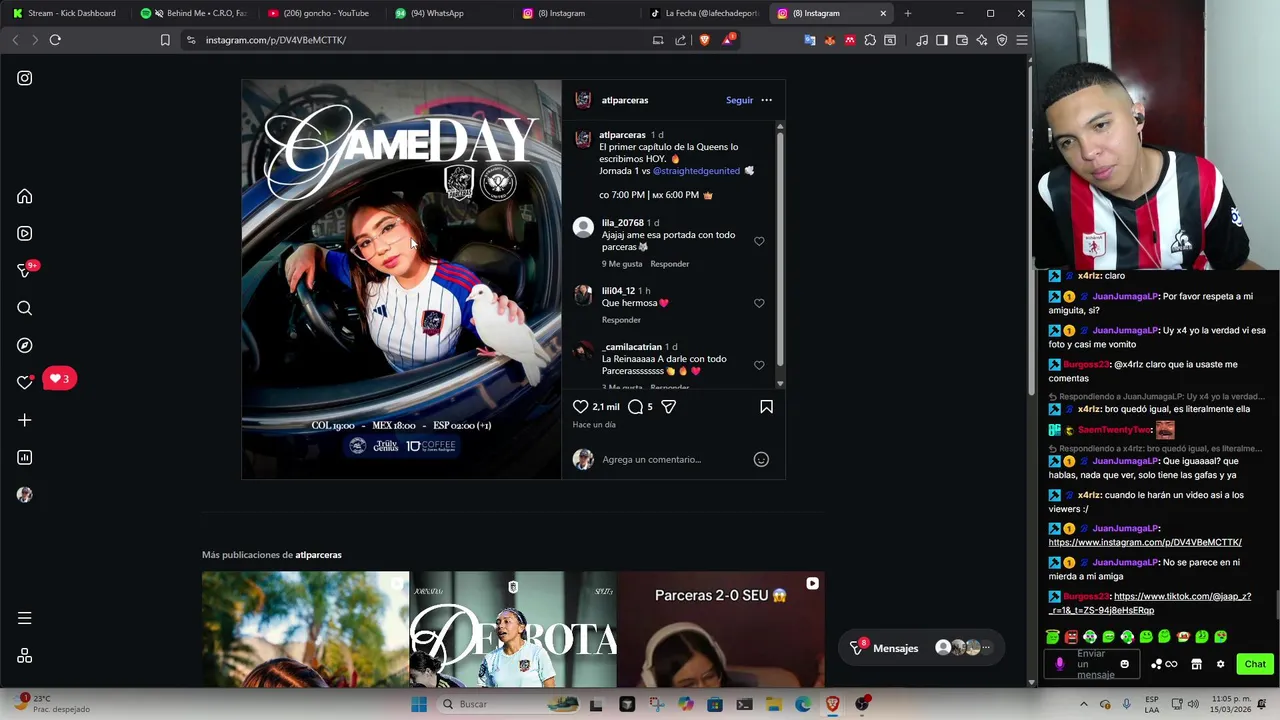This screenshot has height=720, width=1280.
Task: Open Brave Wallet icon
Action: 962,40
